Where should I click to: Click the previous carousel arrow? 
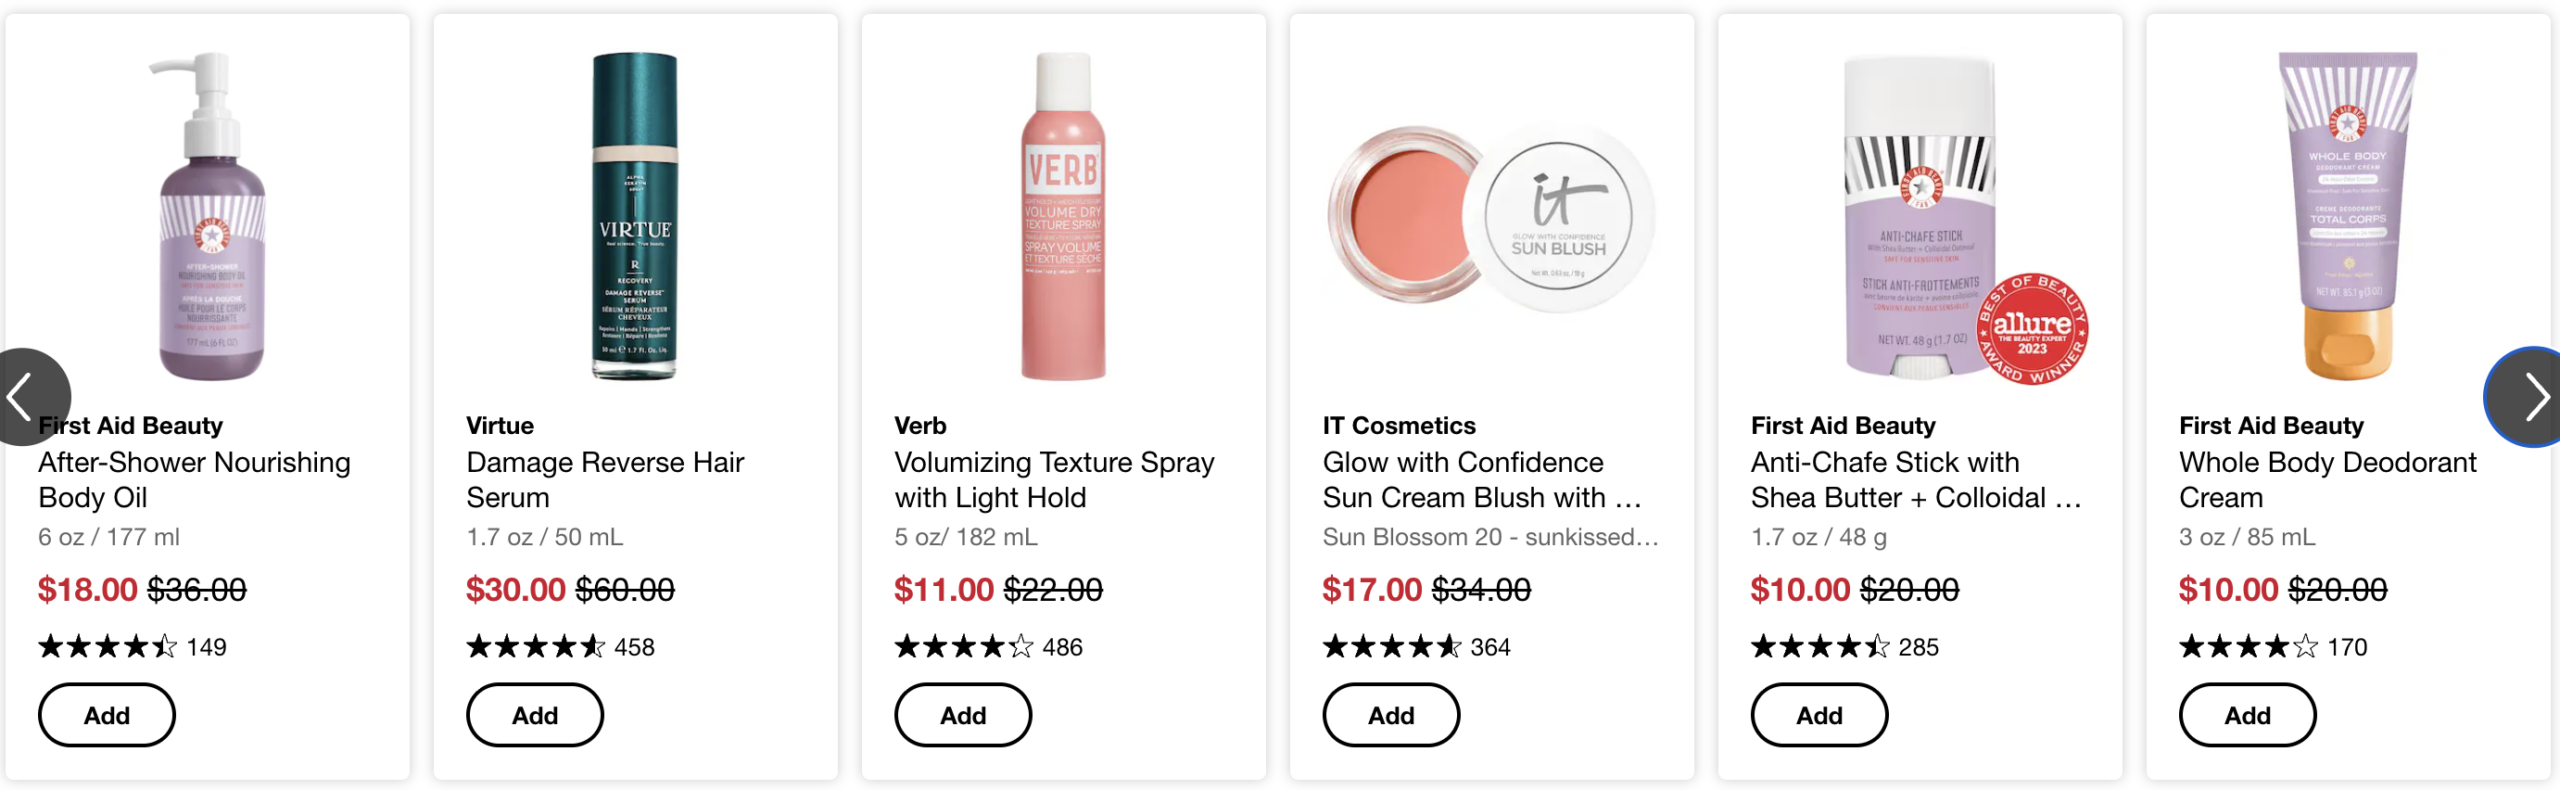pyautogui.click(x=28, y=397)
